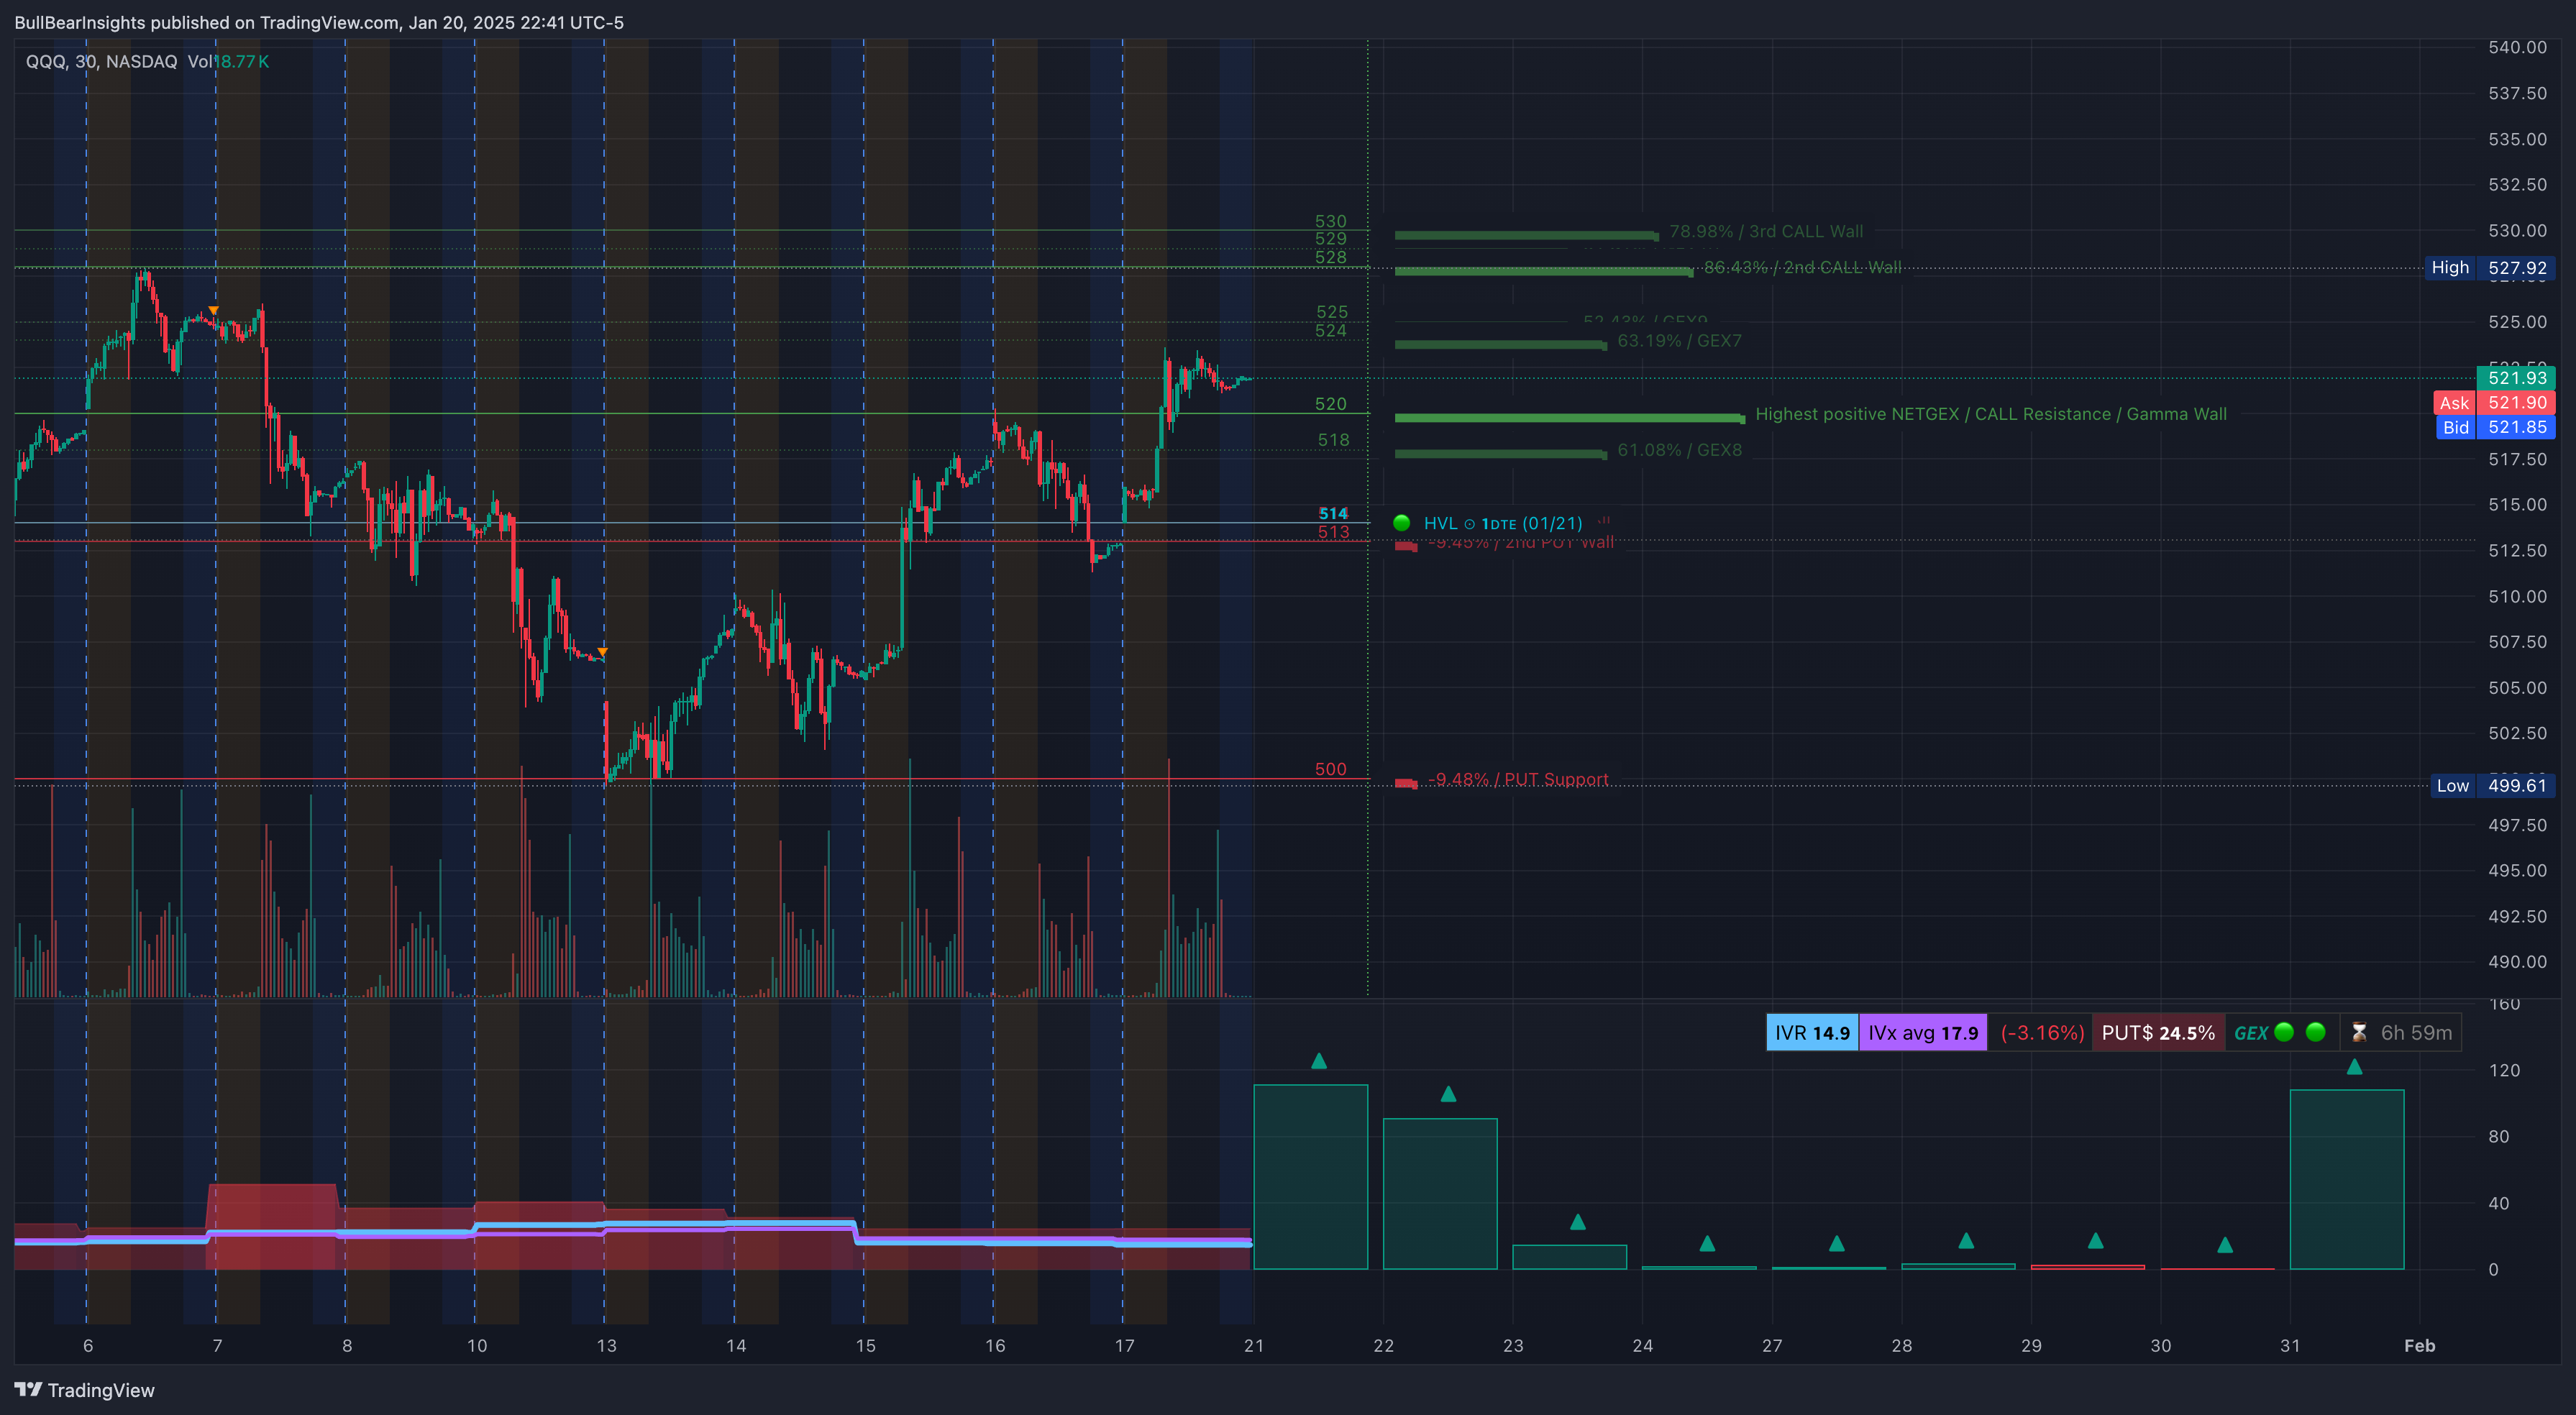
Task: Click the Feb label on time axis
Action: (x=2419, y=1345)
